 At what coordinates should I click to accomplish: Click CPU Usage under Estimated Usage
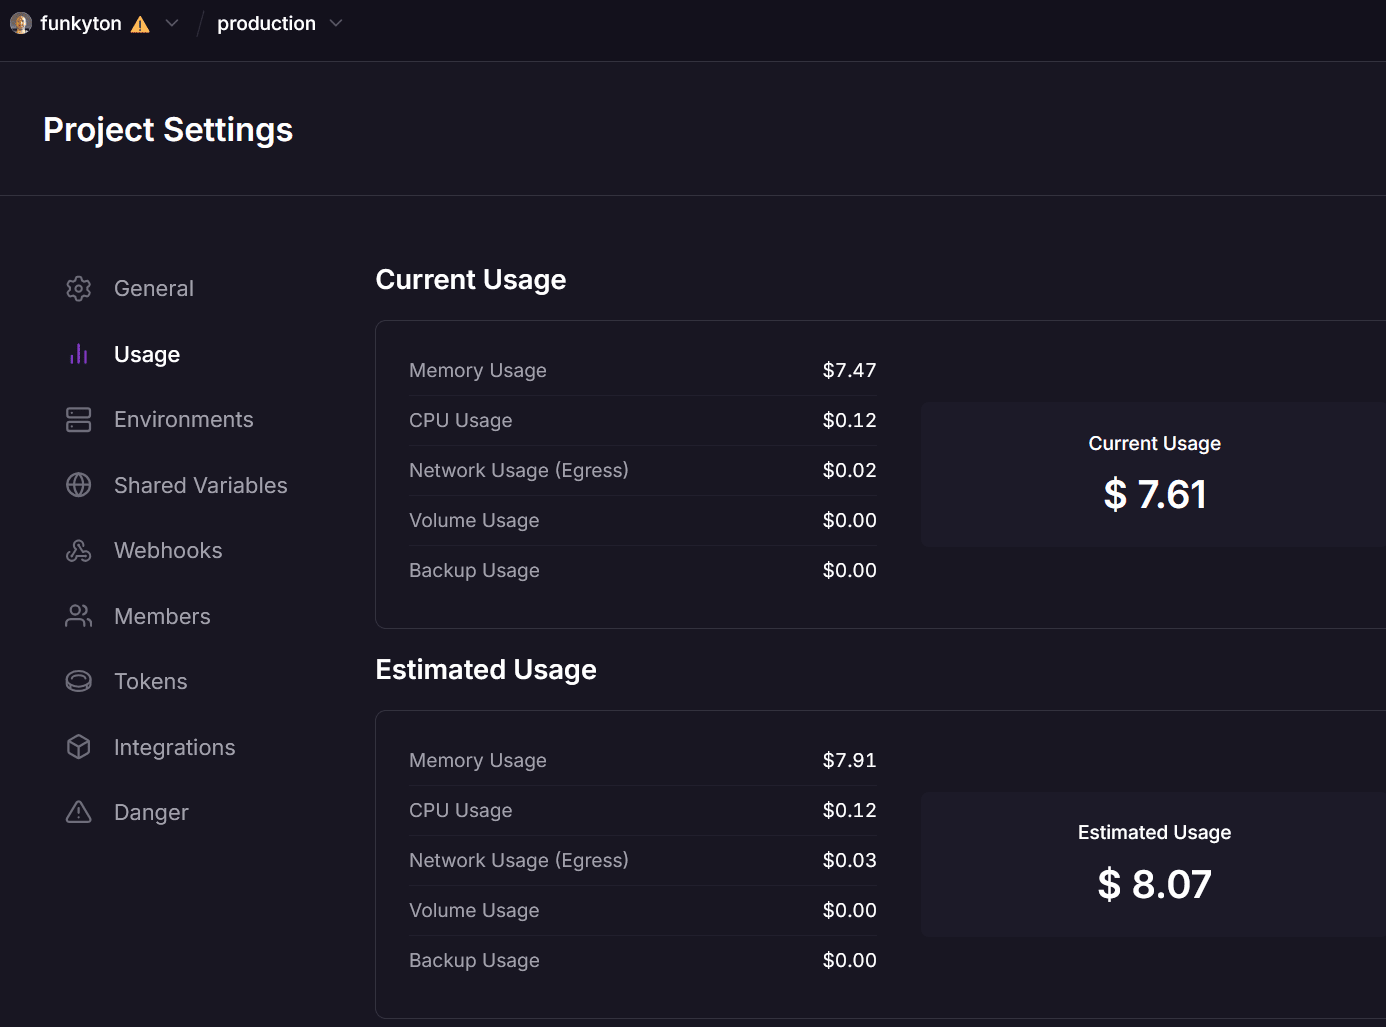click(461, 810)
